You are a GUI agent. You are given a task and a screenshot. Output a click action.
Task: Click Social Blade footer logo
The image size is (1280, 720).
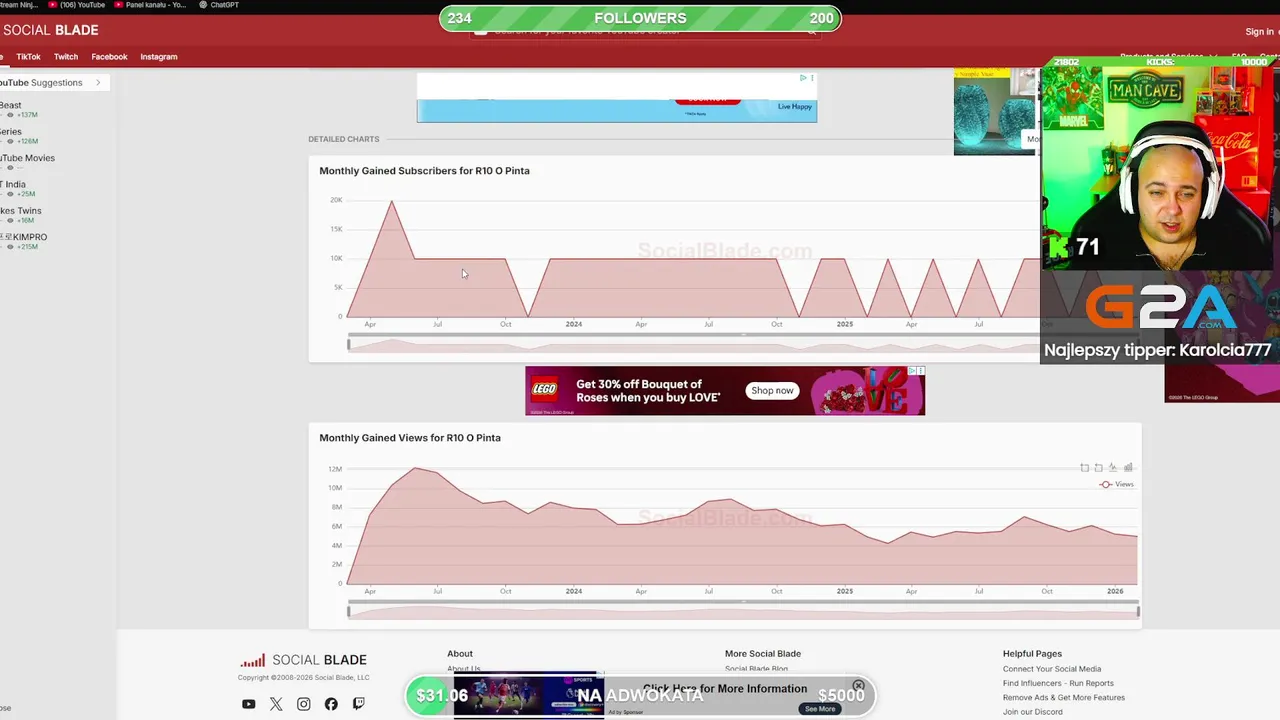click(303, 660)
